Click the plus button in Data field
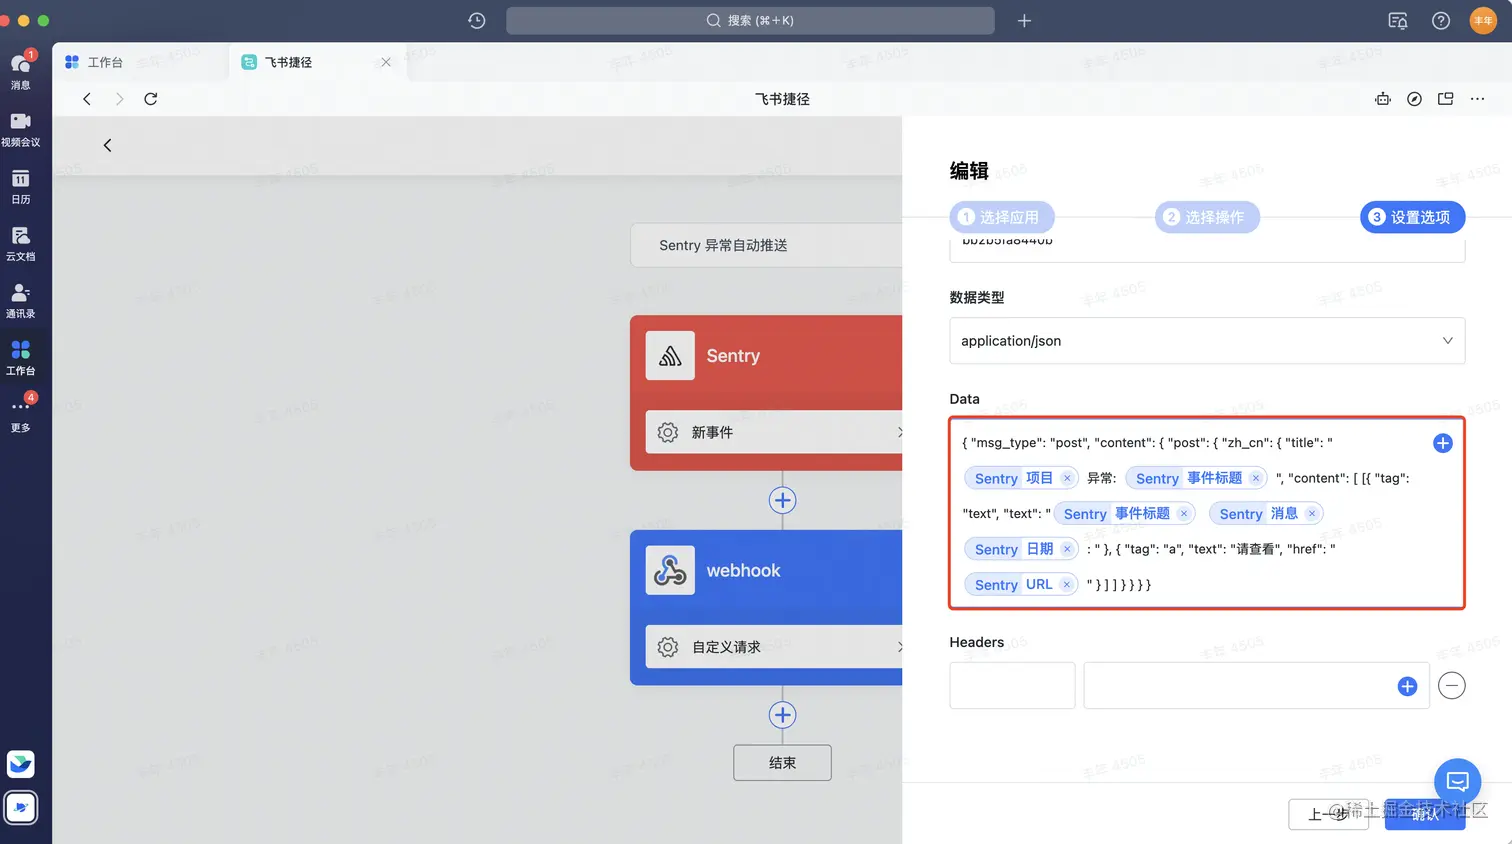 (x=1442, y=443)
